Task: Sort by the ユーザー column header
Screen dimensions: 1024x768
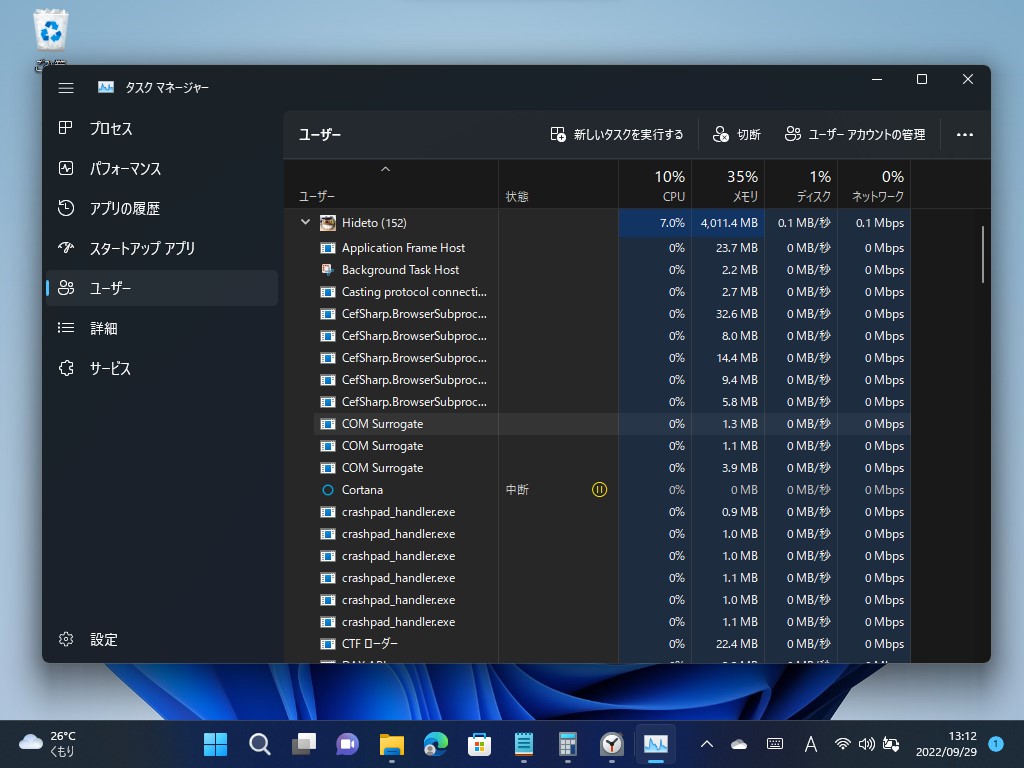Action: [x=391, y=184]
